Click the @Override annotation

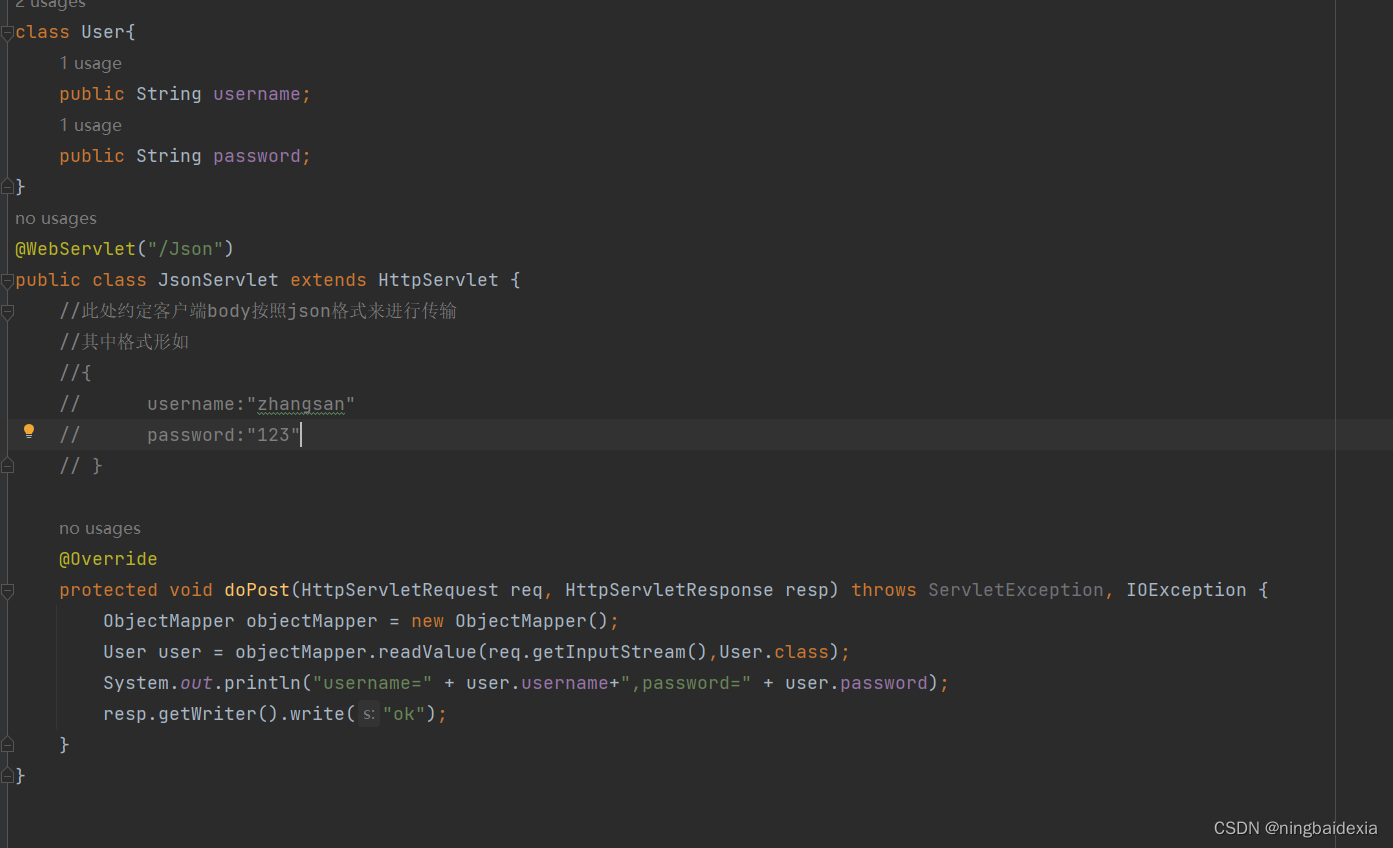point(108,559)
